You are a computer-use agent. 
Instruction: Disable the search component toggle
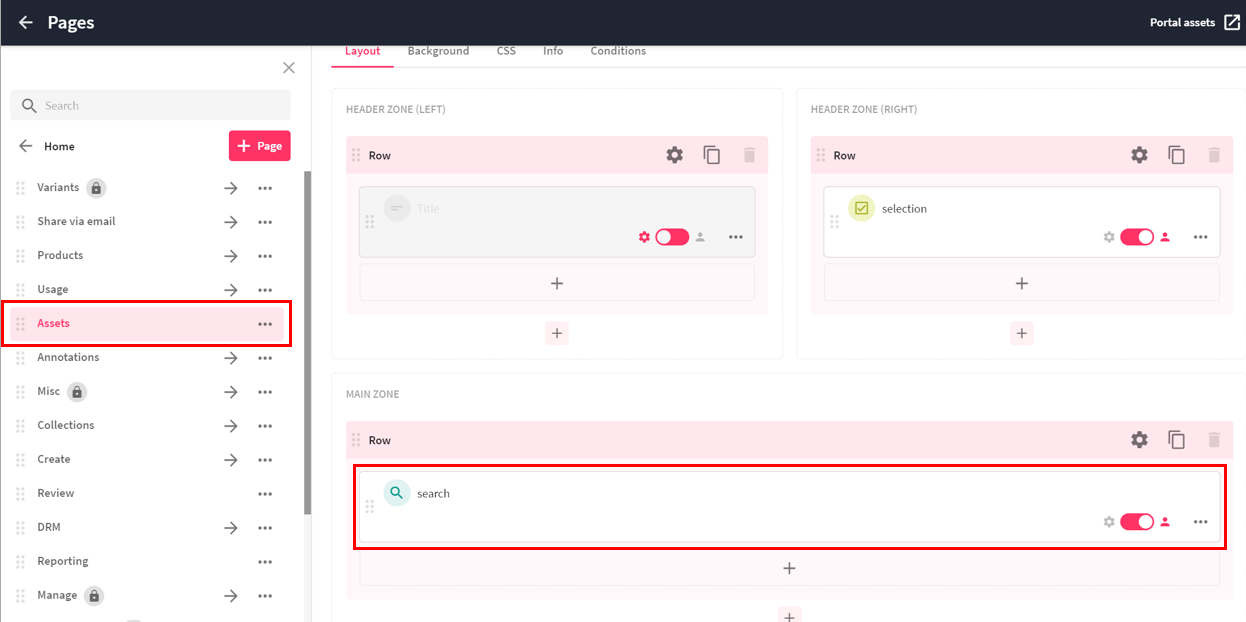coord(1137,522)
